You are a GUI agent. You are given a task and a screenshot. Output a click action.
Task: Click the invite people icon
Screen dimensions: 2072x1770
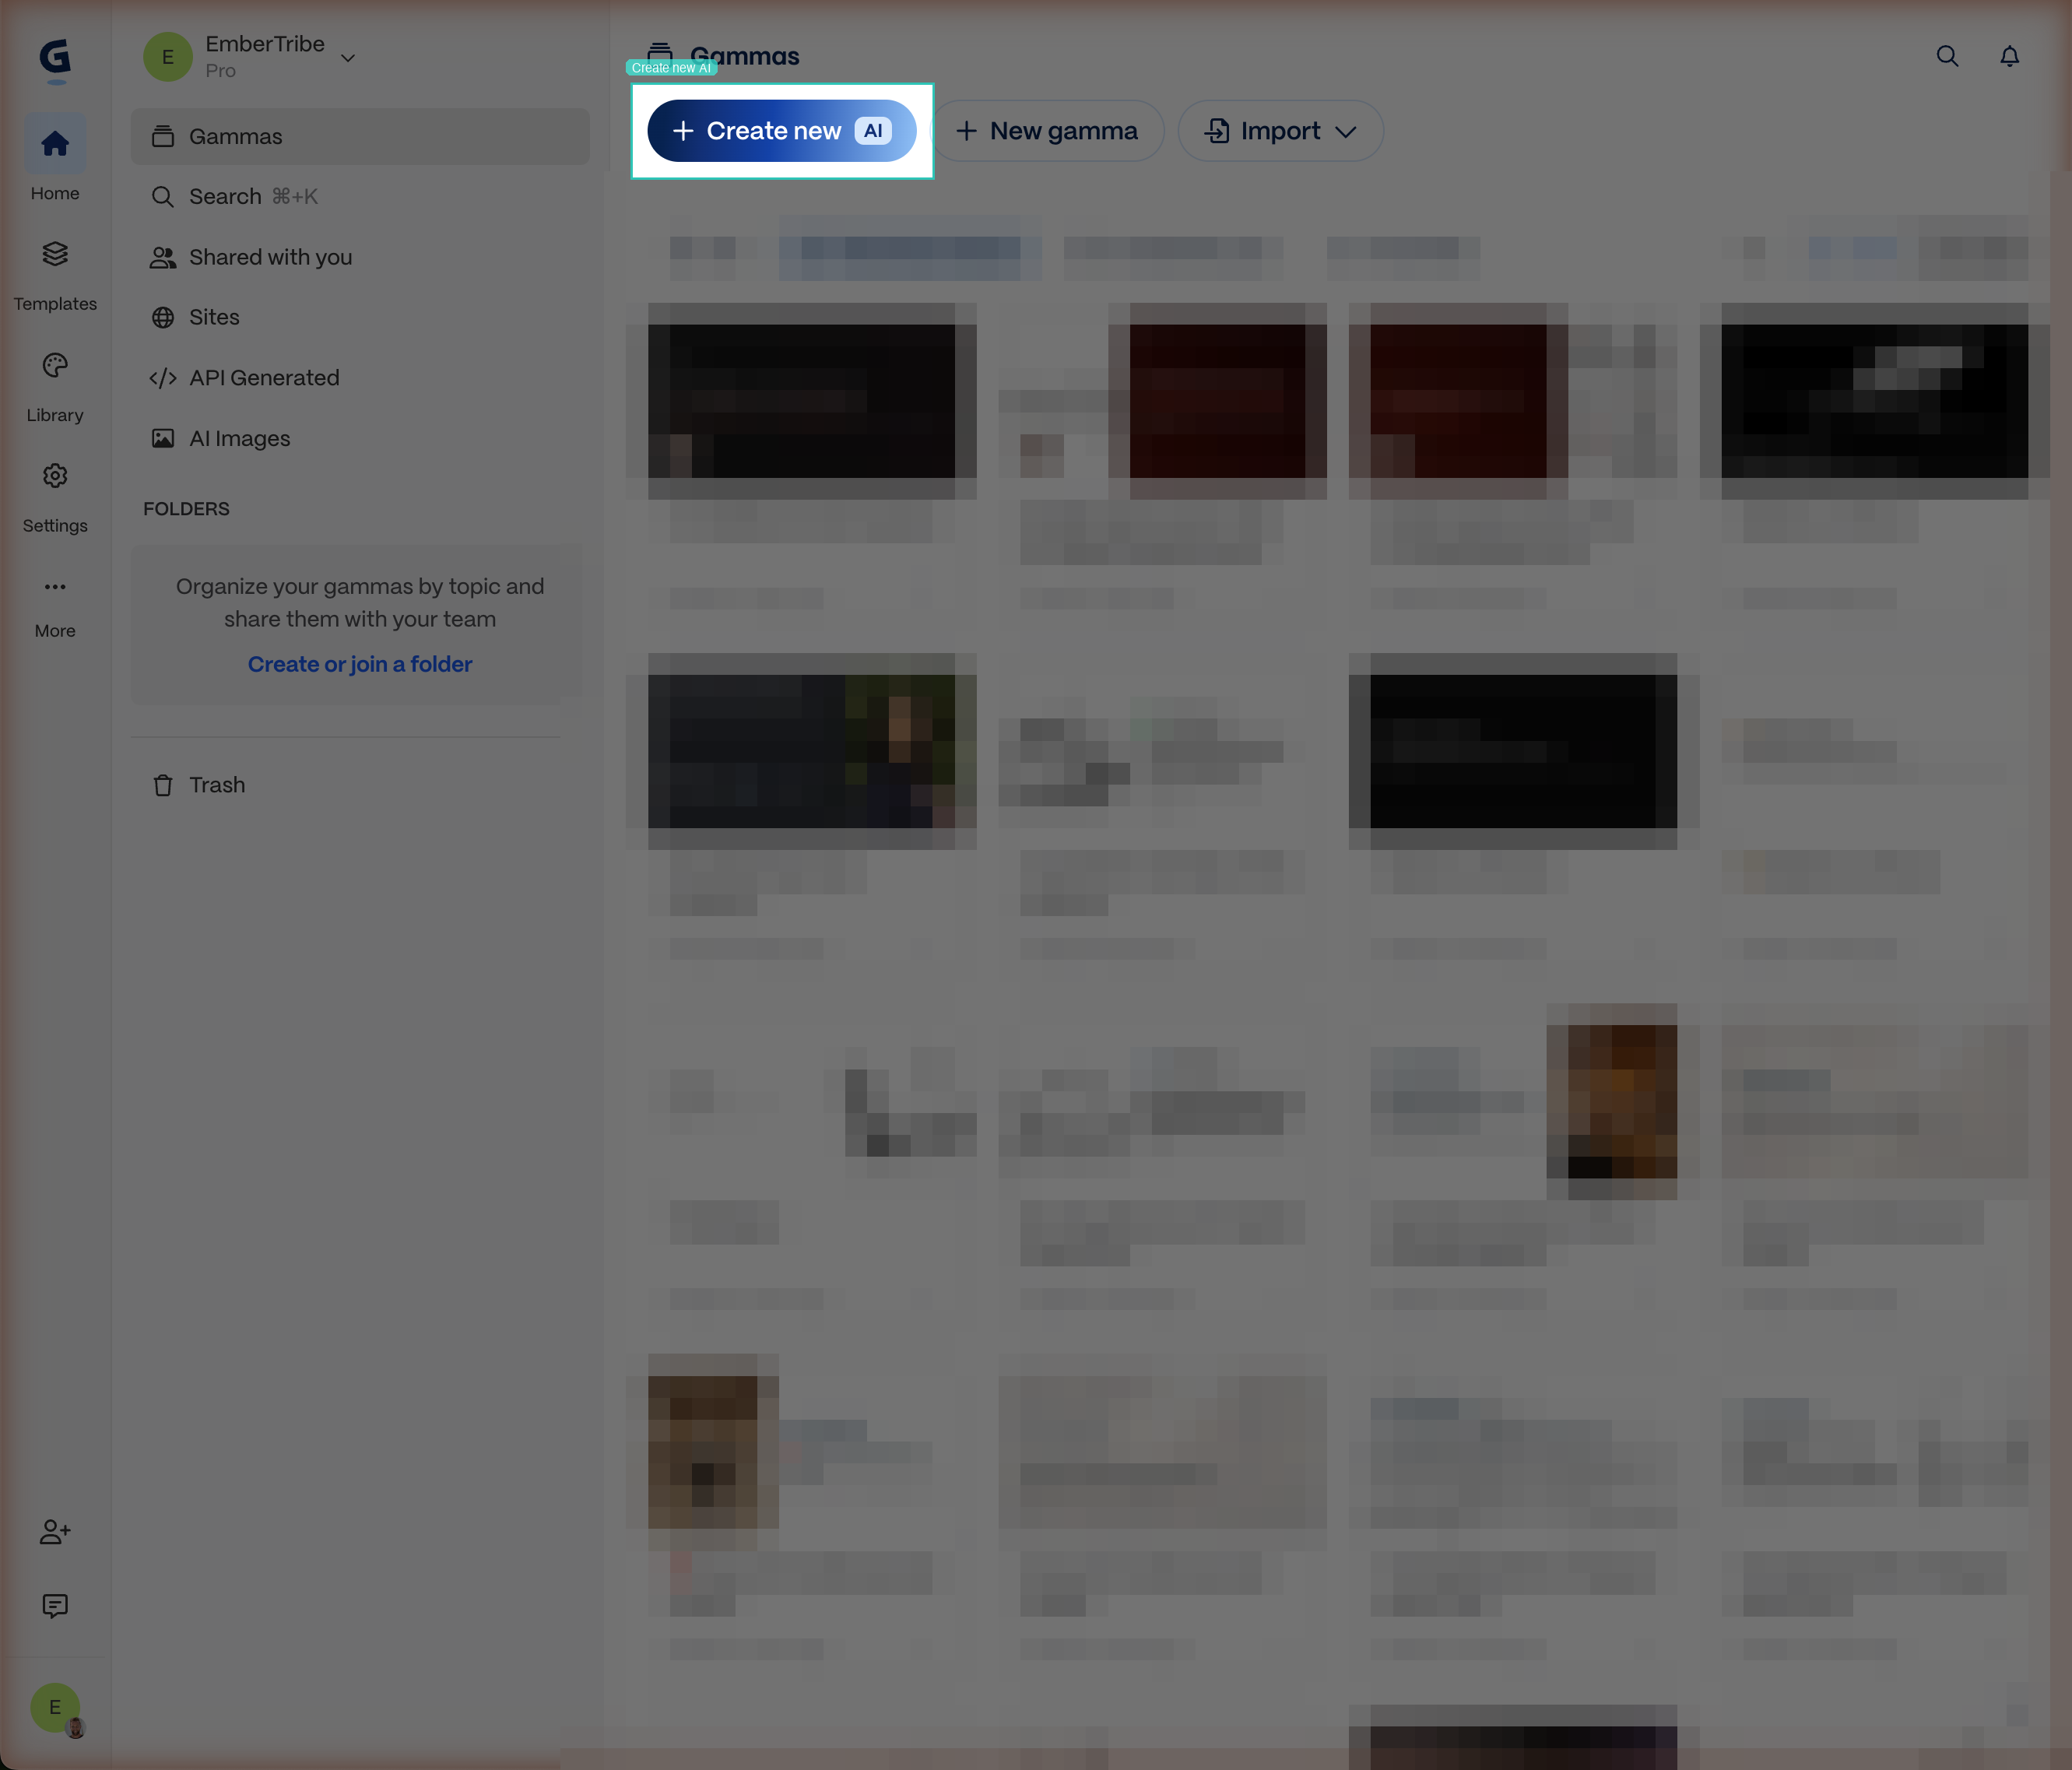55,1532
